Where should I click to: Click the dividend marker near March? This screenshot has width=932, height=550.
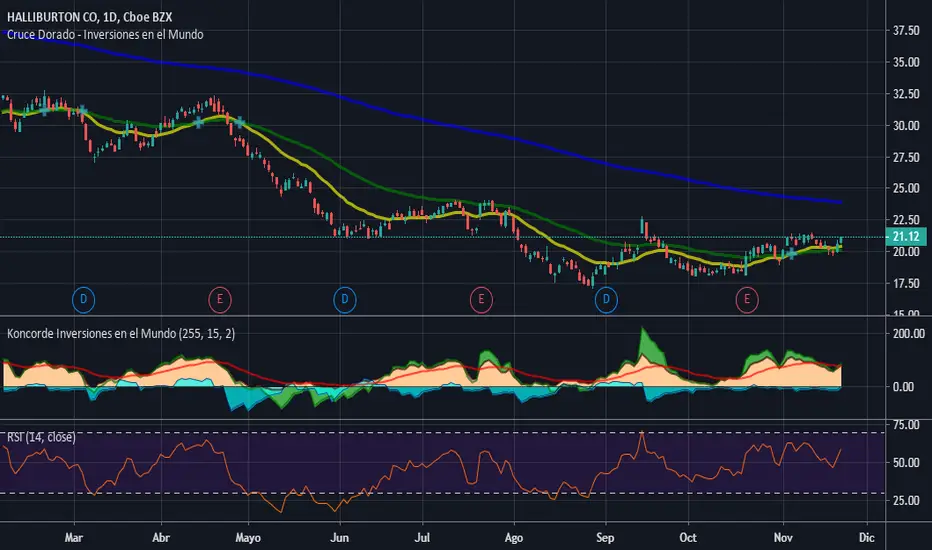click(x=83, y=299)
